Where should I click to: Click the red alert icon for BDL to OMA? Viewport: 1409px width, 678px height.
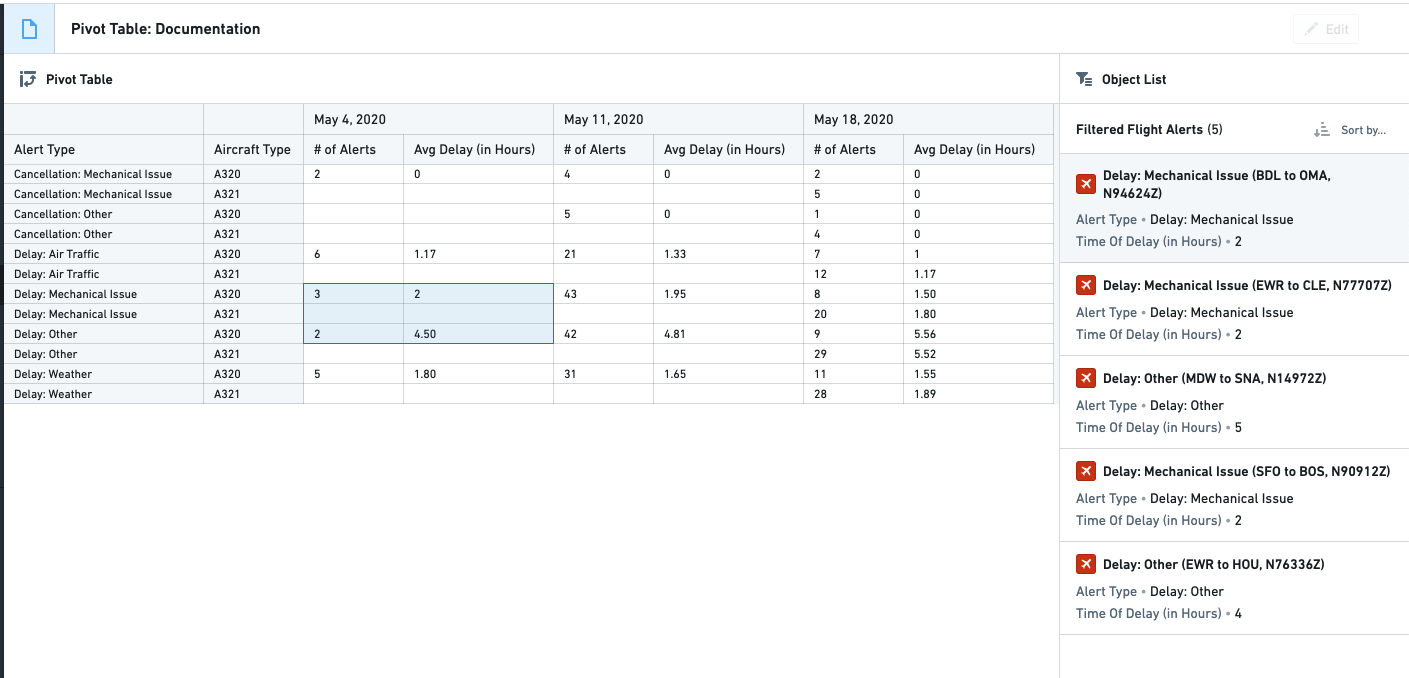pyautogui.click(x=1086, y=184)
